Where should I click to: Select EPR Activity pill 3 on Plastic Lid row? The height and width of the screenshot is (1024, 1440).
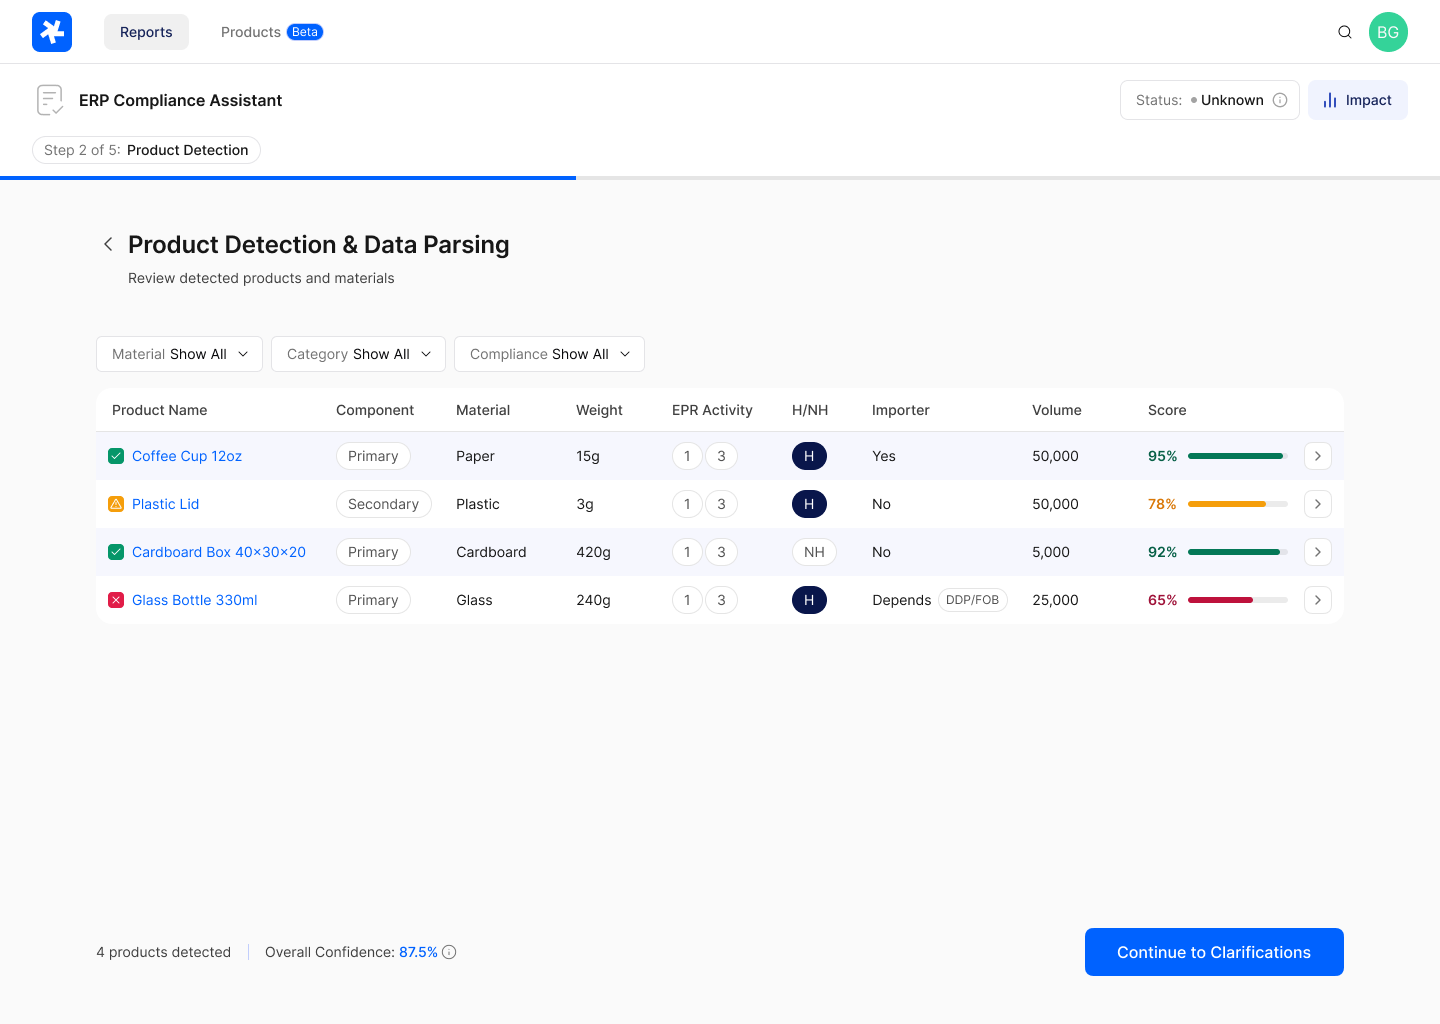pyautogui.click(x=721, y=503)
